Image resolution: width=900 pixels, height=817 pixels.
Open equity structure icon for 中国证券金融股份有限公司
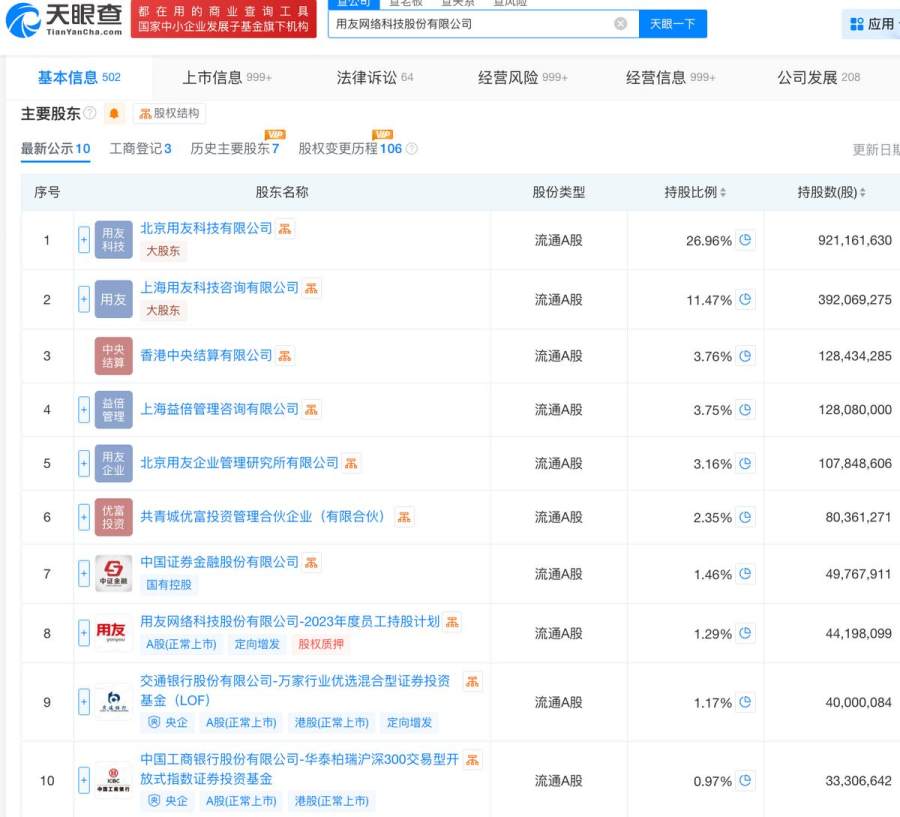[x=311, y=563]
